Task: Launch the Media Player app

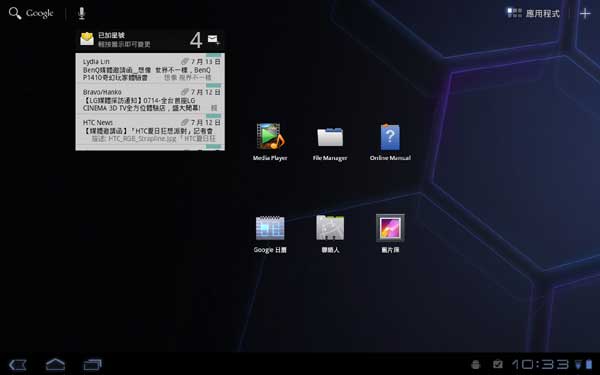Action: pos(270,142)
